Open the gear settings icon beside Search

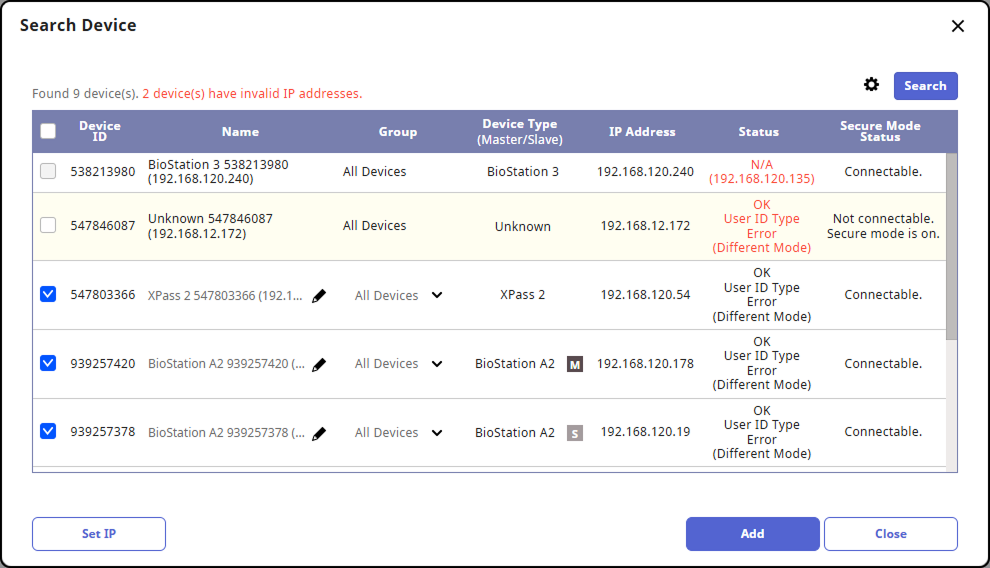point(871,85)
